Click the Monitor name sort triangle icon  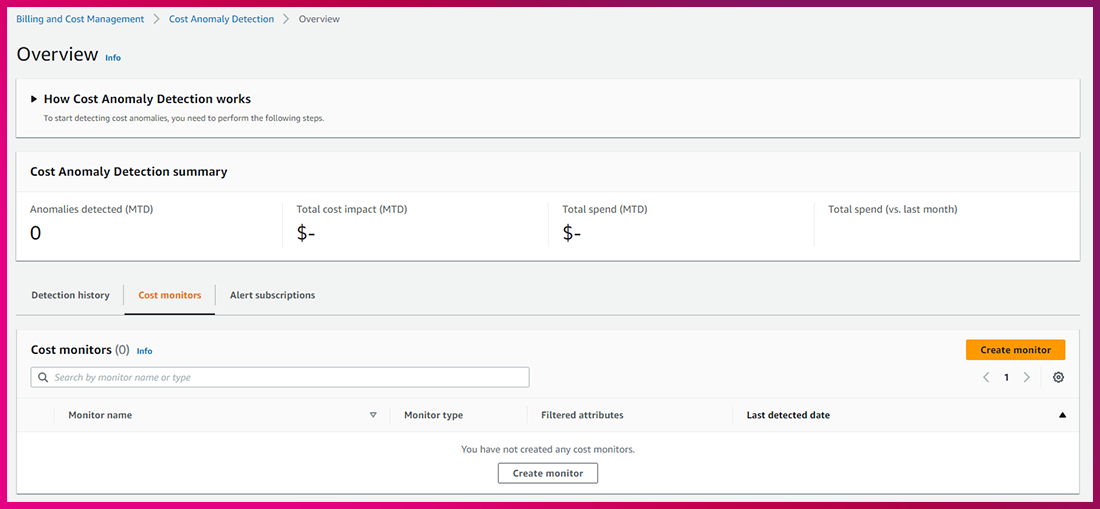[x=373, y=415]
